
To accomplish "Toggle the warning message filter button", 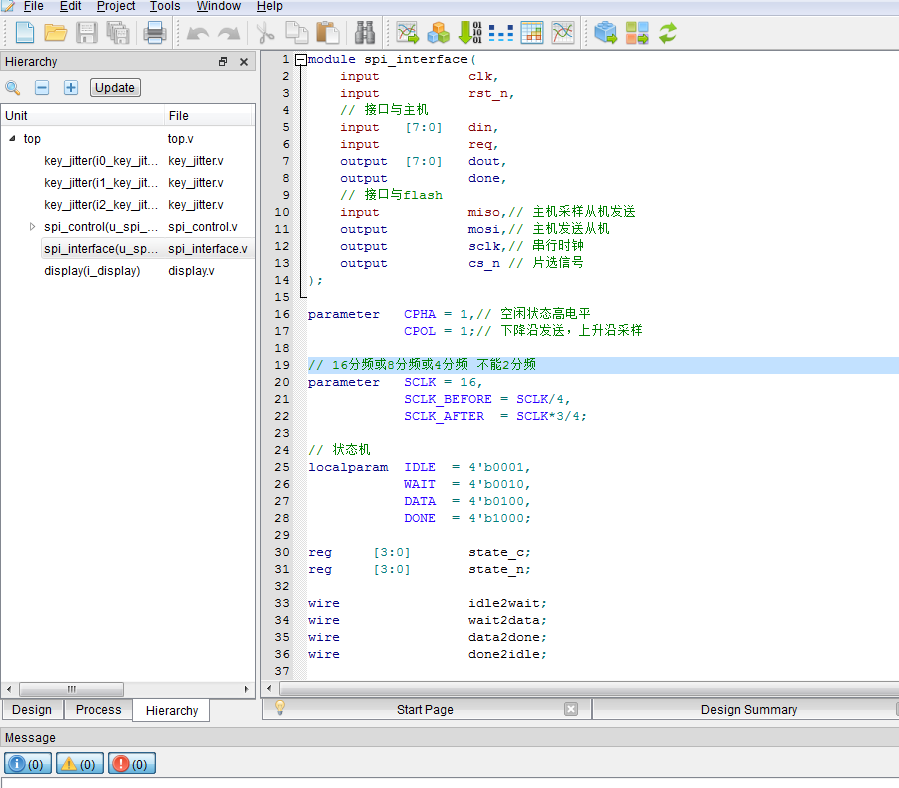I will 79,764.
